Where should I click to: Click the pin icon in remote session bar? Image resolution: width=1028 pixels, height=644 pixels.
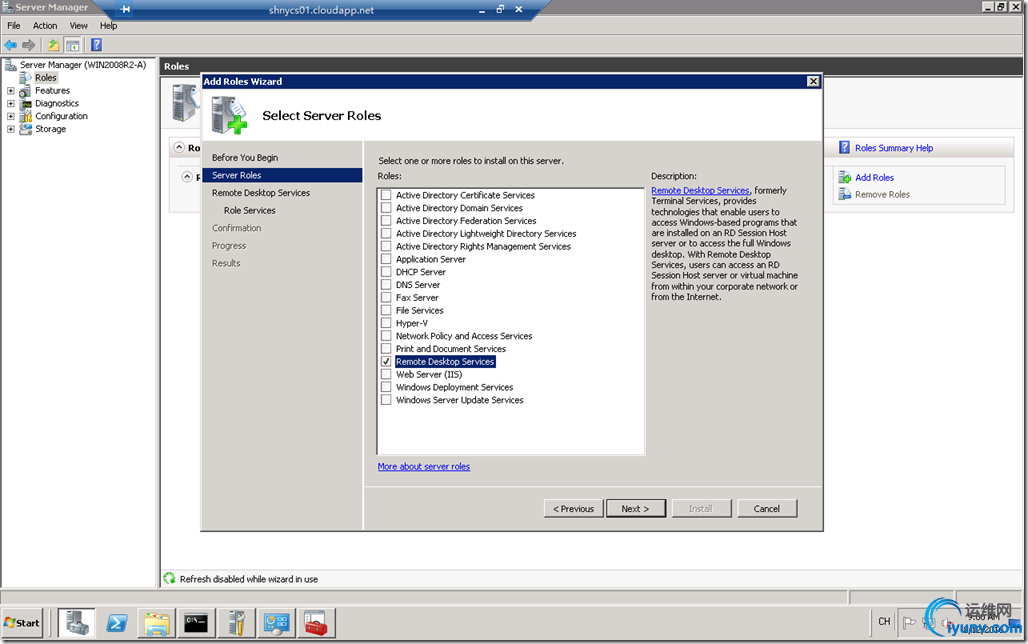pos(125,9)
